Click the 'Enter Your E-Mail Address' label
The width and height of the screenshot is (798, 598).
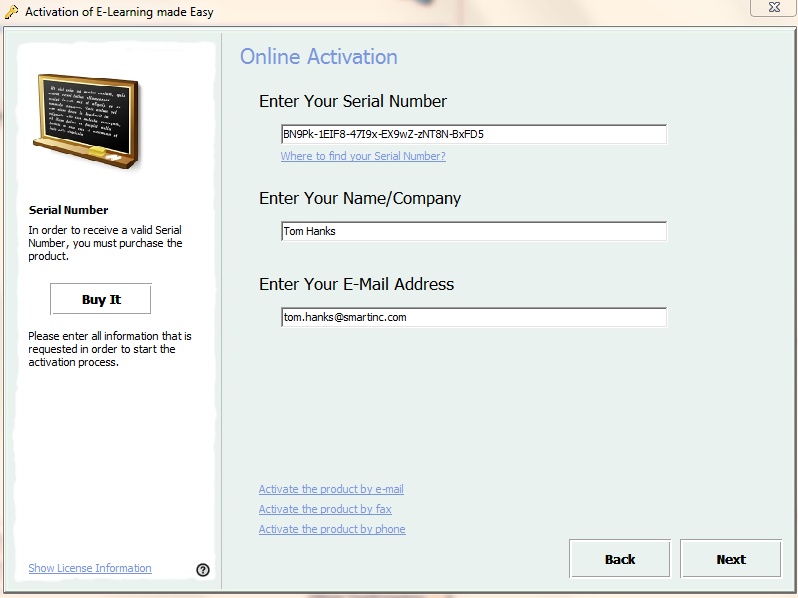pyautogui.click(x=356, y=284)
